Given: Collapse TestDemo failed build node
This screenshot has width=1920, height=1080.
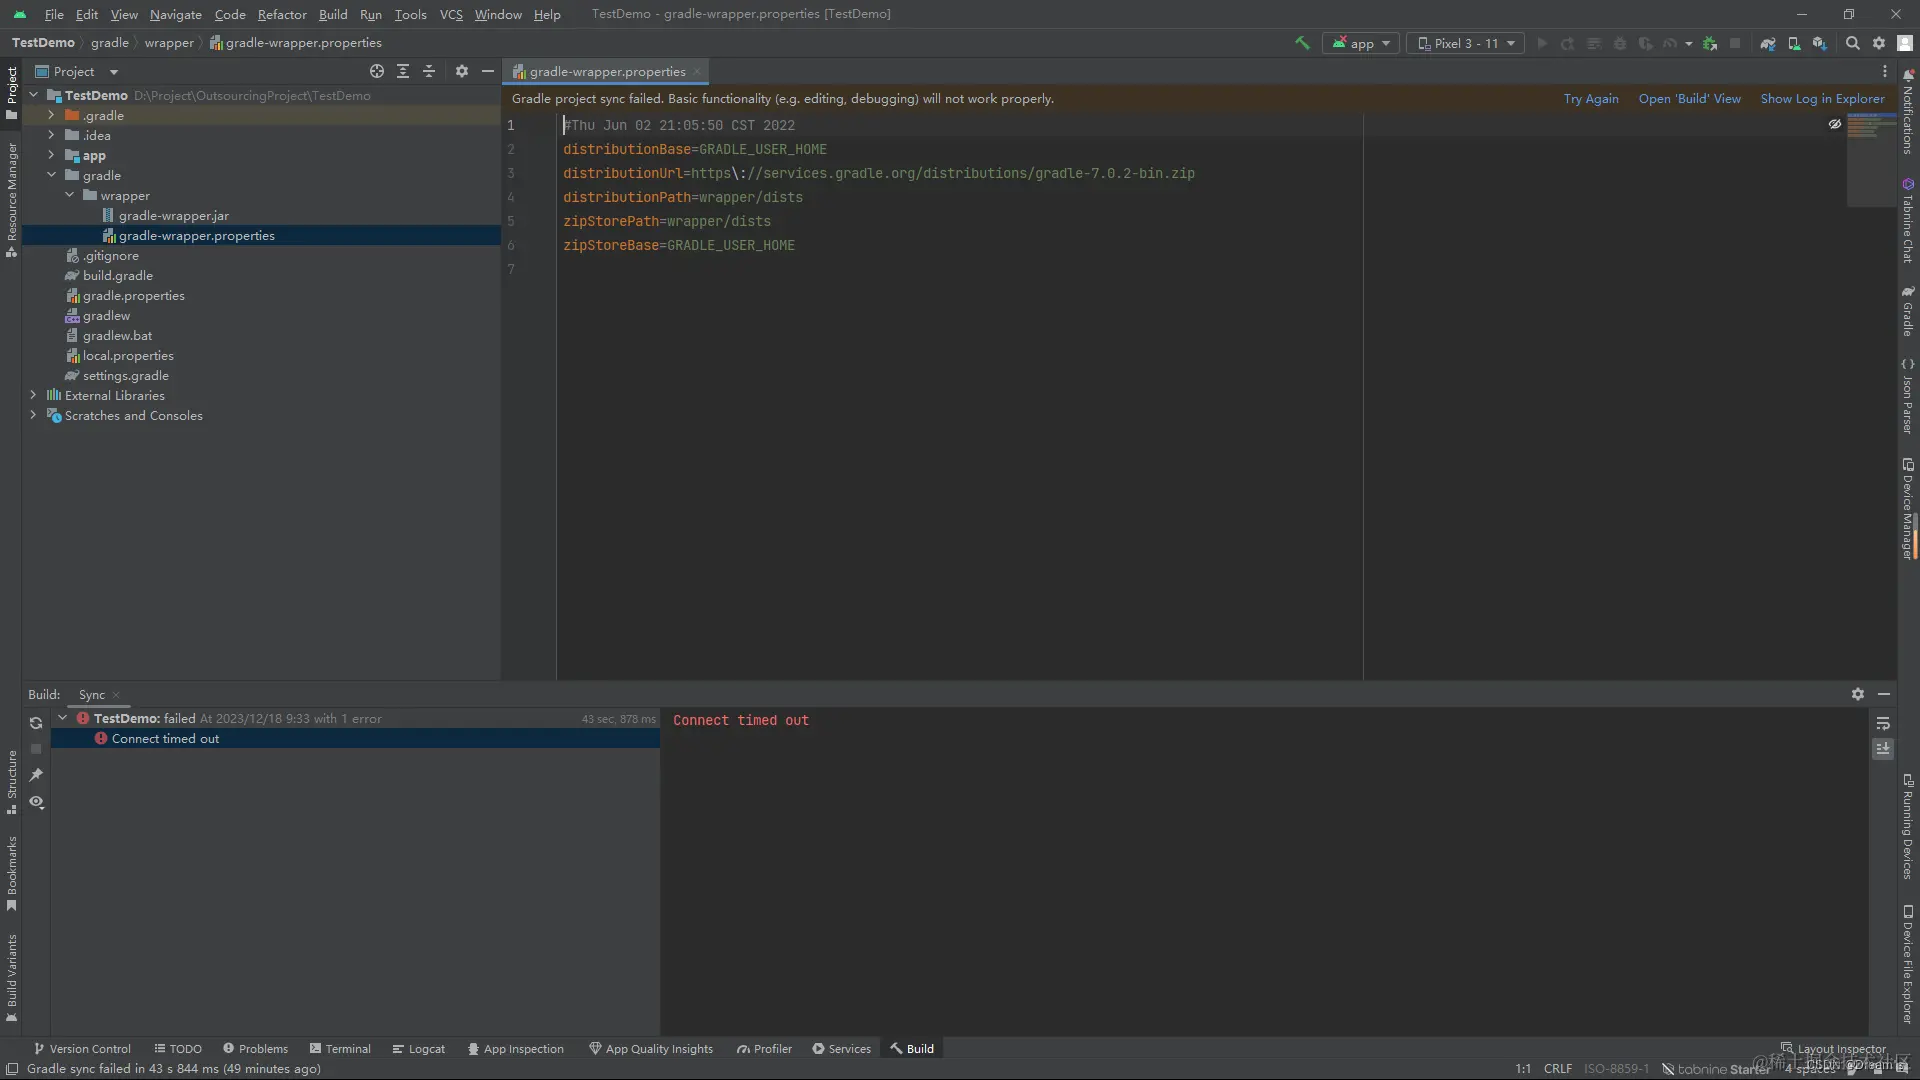Looking at the screenshot, I should click(x=62, y=718).
